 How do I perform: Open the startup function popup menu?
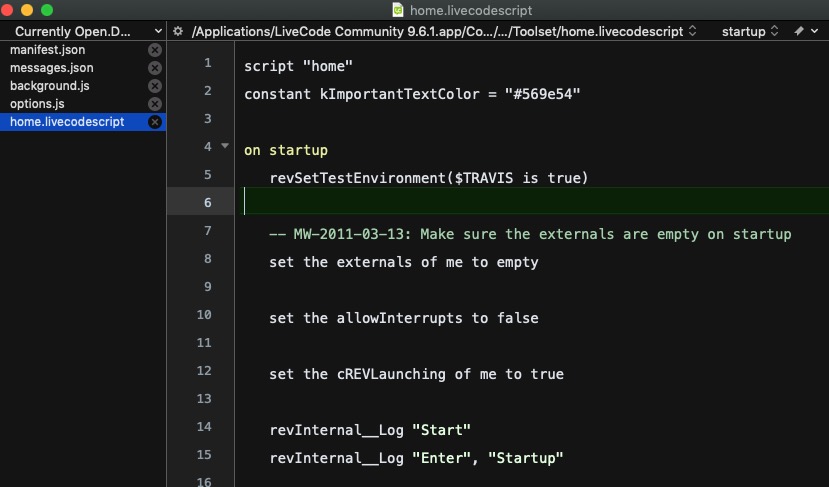(749, 31)
